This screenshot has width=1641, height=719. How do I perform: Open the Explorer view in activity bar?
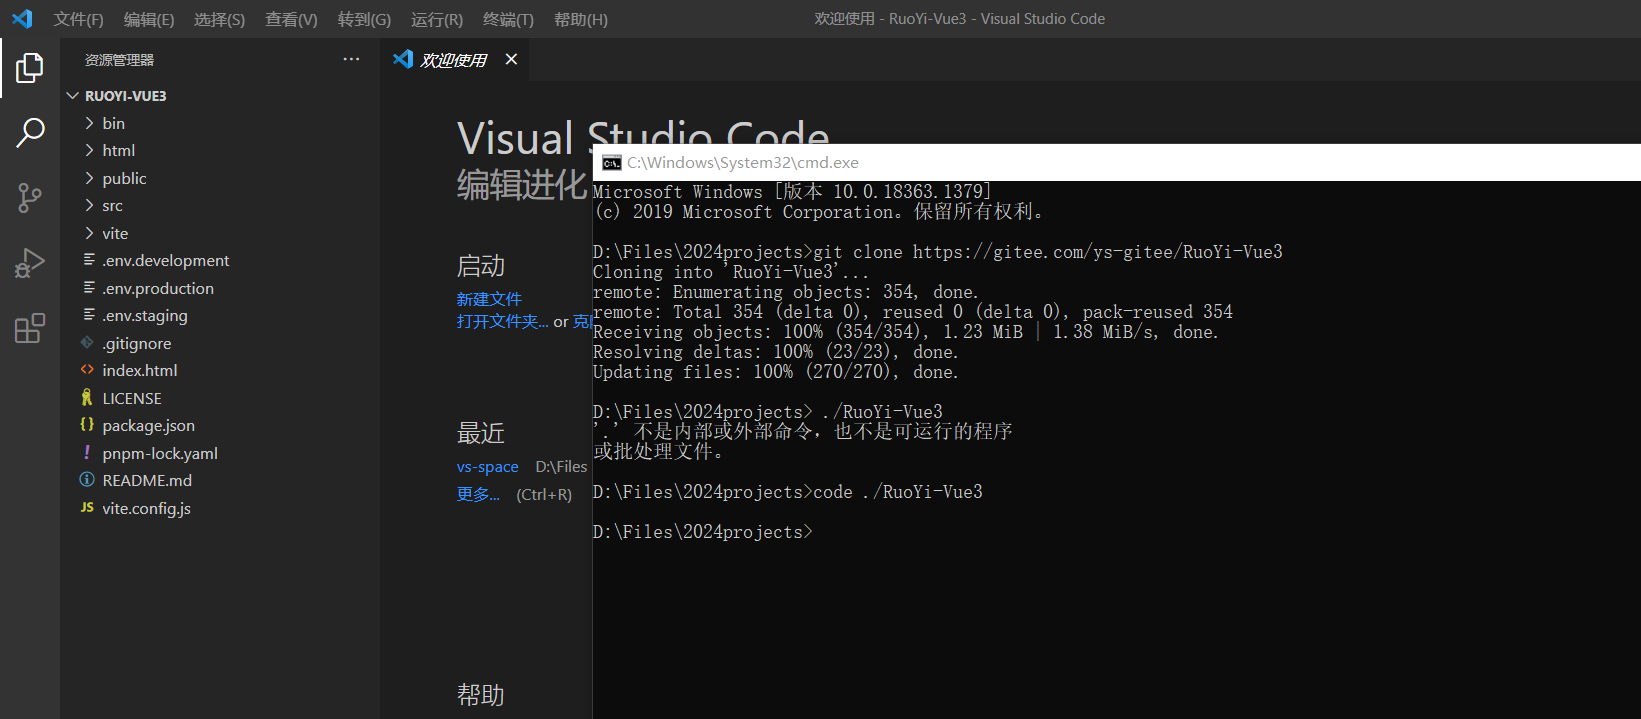click(x=30, y=68)
